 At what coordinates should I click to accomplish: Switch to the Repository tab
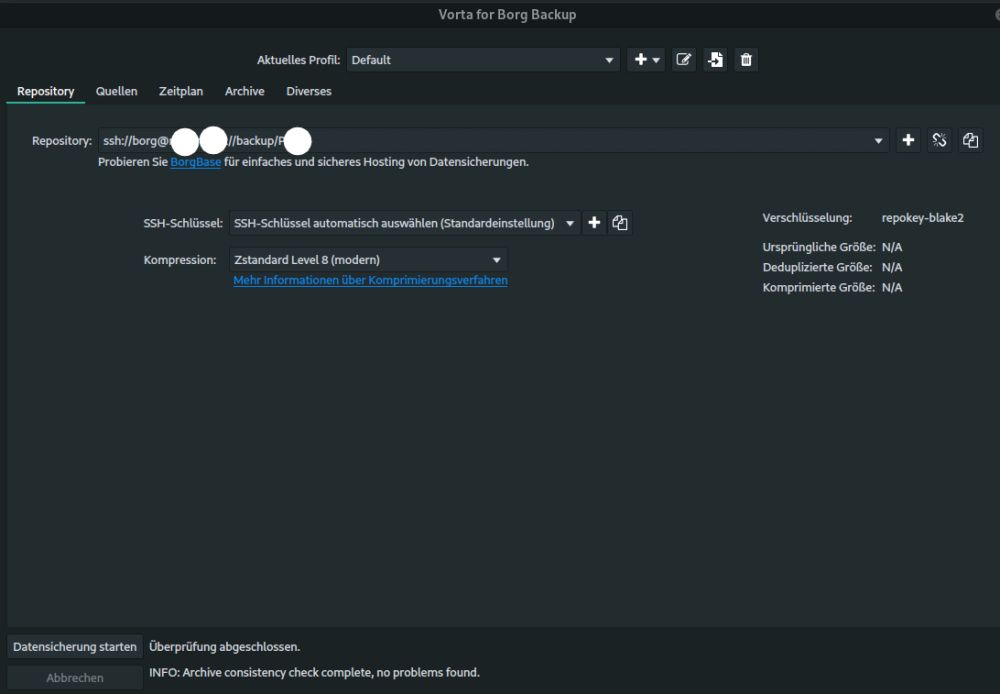pos(45,91)
